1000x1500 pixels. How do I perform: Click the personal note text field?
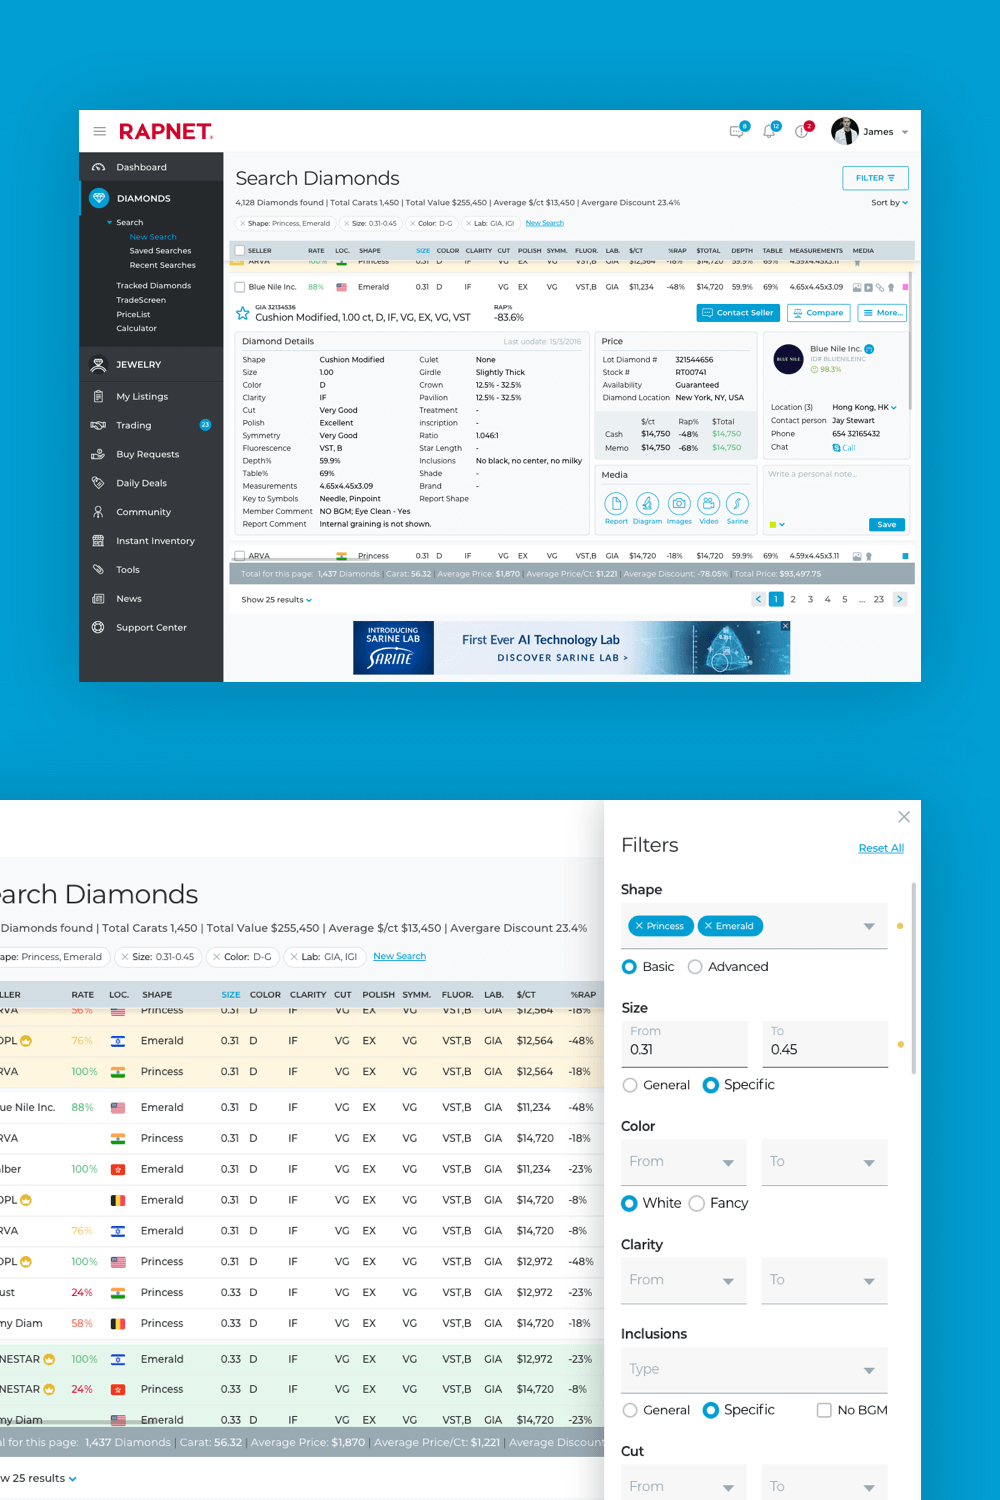tap(836, 490)
